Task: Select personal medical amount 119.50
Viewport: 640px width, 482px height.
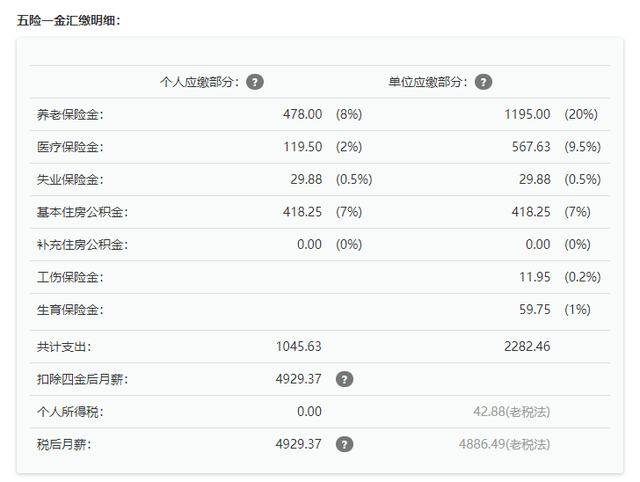Action: (x=303, y=147)
